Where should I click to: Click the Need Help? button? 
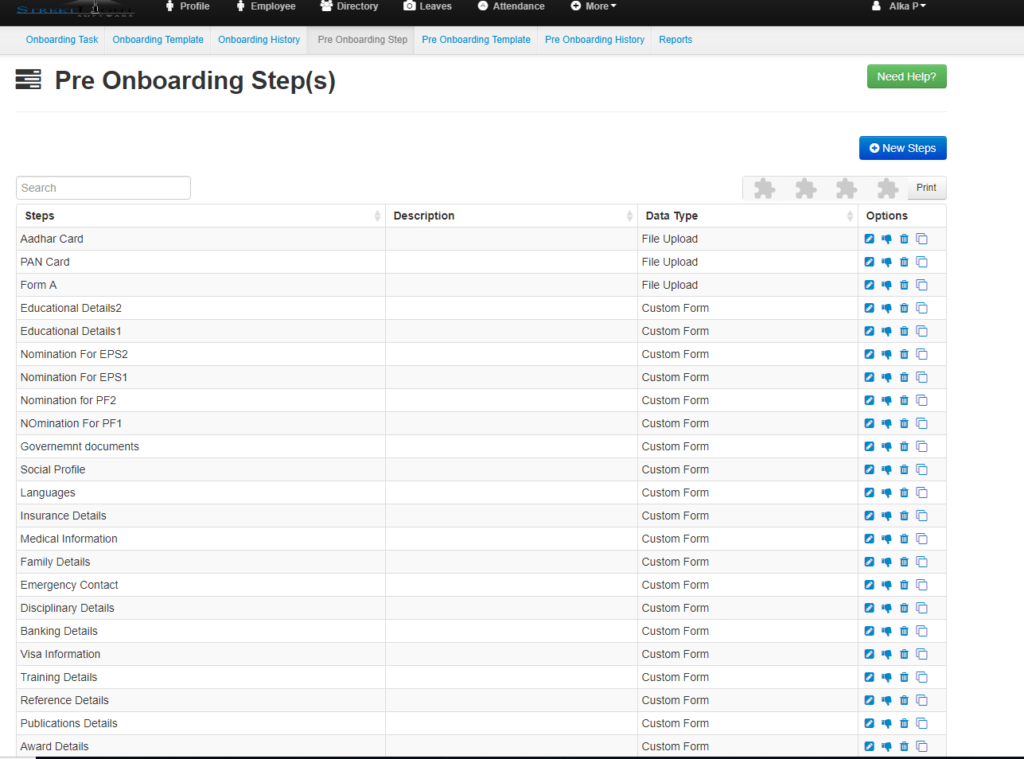click(x=906, y=76)
